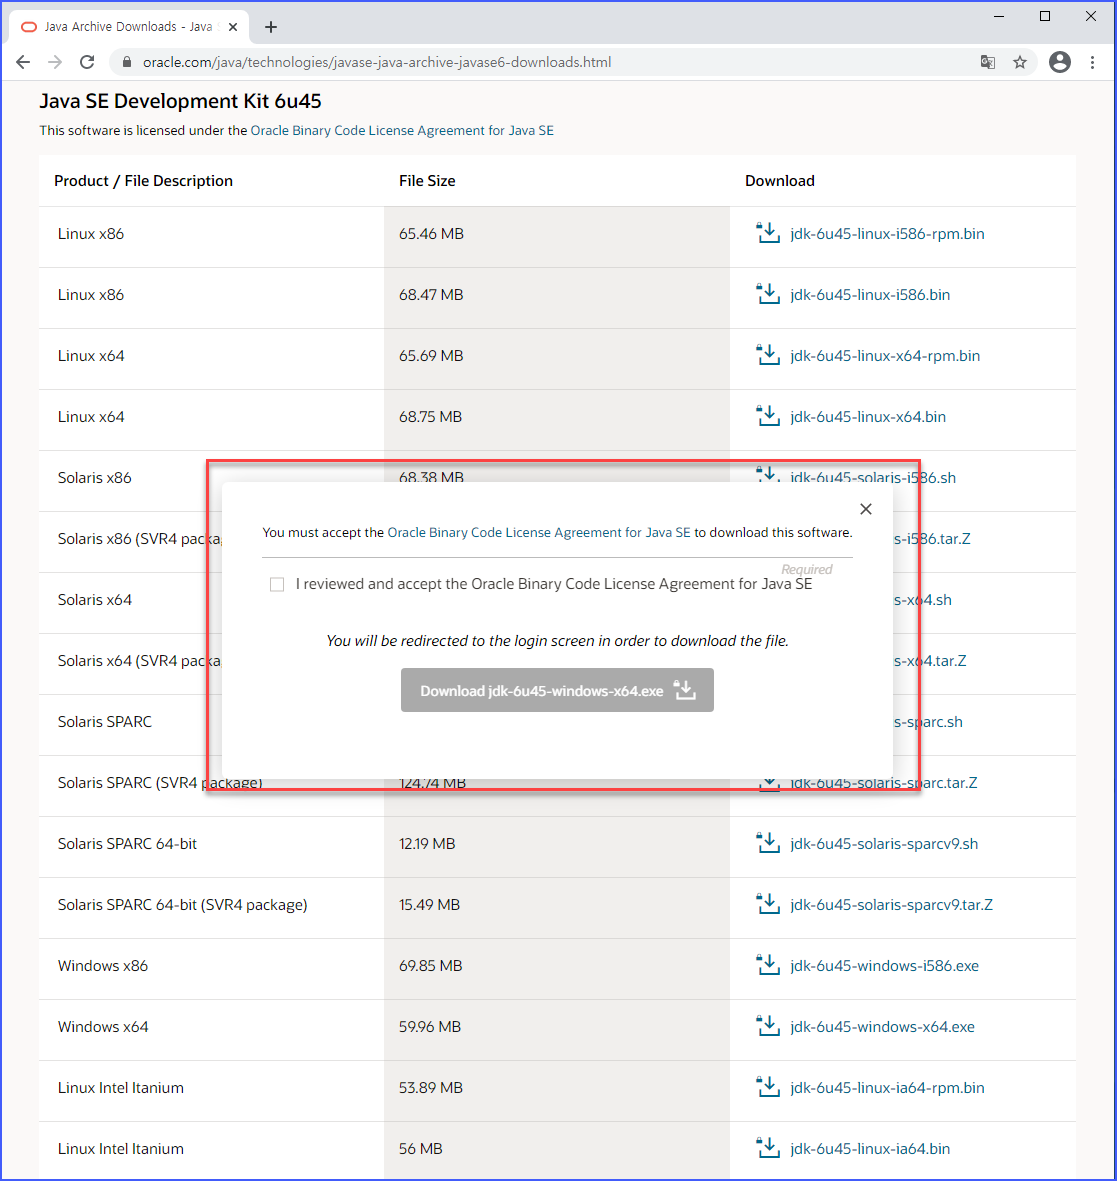The image size is (1117, 1181).
Task: Click the browser forward arrow
Action: [x=55, y=63]
